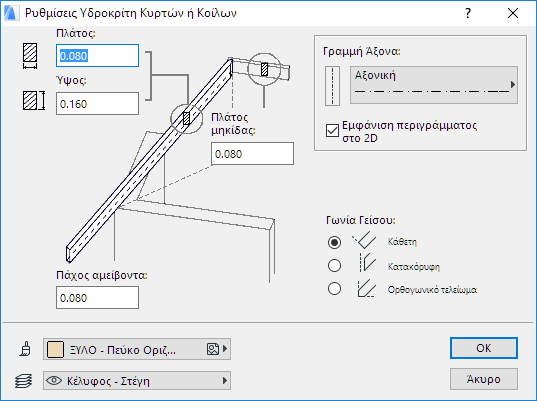Click the Πλάτος width hatch icon
537x401 pixels.
point(30,56)
